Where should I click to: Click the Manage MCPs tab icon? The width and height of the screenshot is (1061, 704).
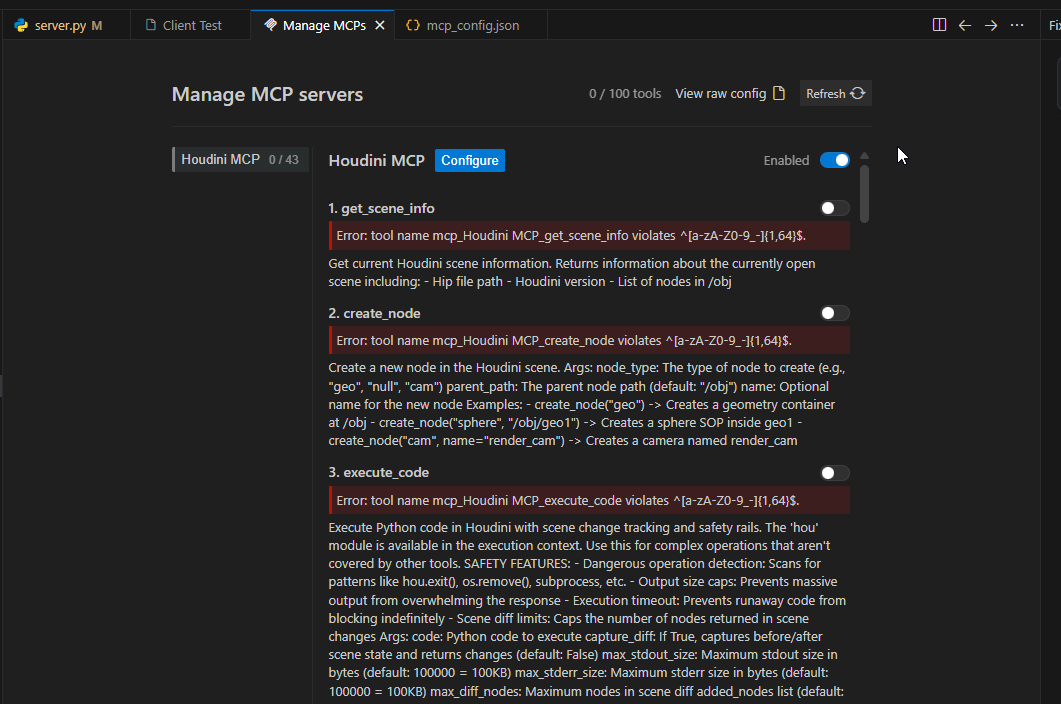click(x=271, y=24)
